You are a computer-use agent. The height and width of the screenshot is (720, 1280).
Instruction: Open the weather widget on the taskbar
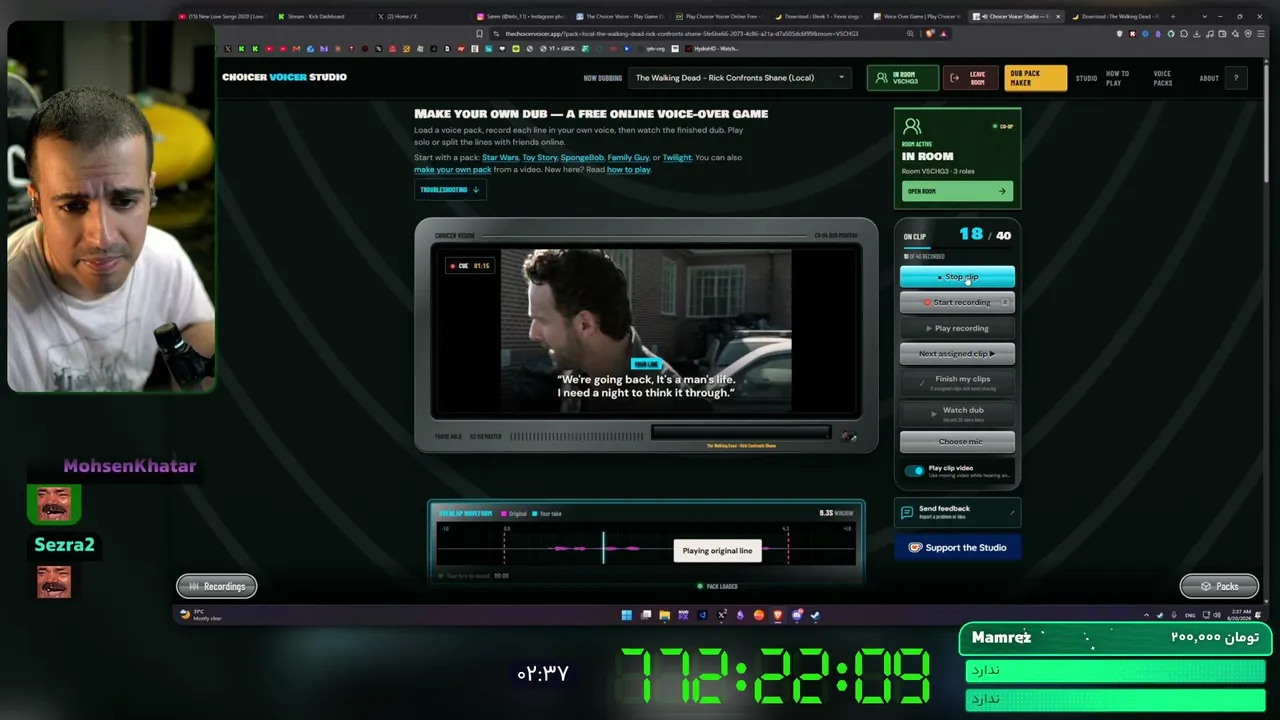click(x=203, y=615)
